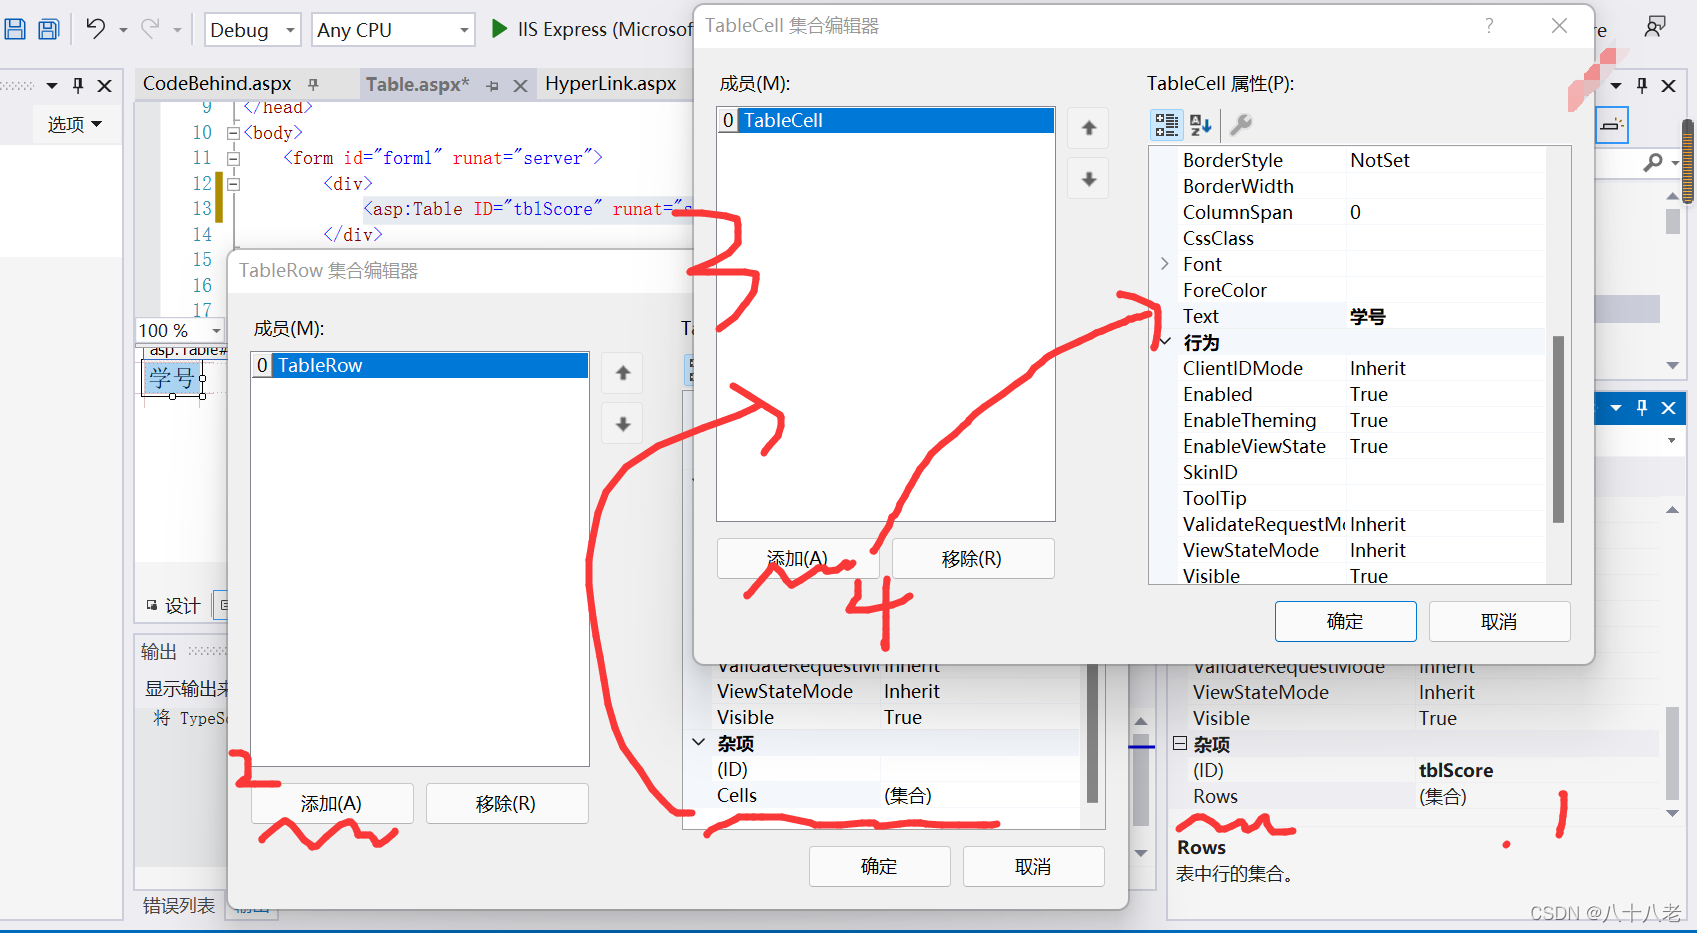Select the TableRow member in the list
Viewport: 1697px width, 933px height.
click(x=420, y=366)
